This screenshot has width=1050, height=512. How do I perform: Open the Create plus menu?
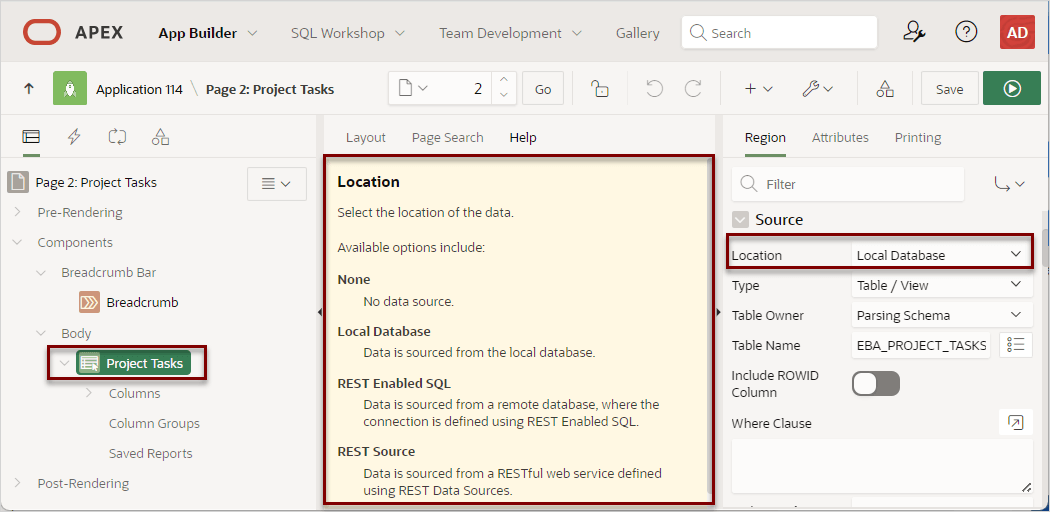758,88
